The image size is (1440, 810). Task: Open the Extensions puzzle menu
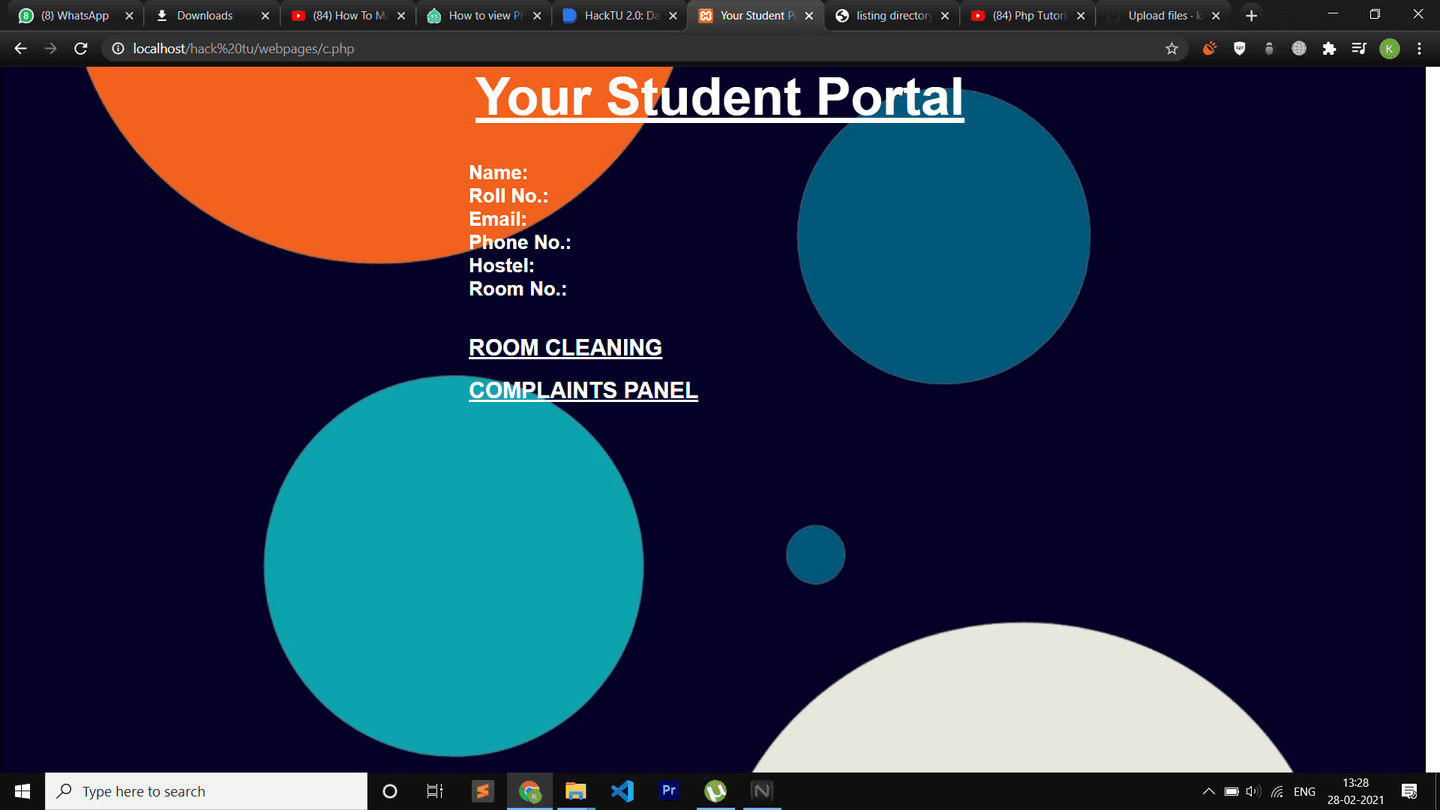(x=1329, y=48)
